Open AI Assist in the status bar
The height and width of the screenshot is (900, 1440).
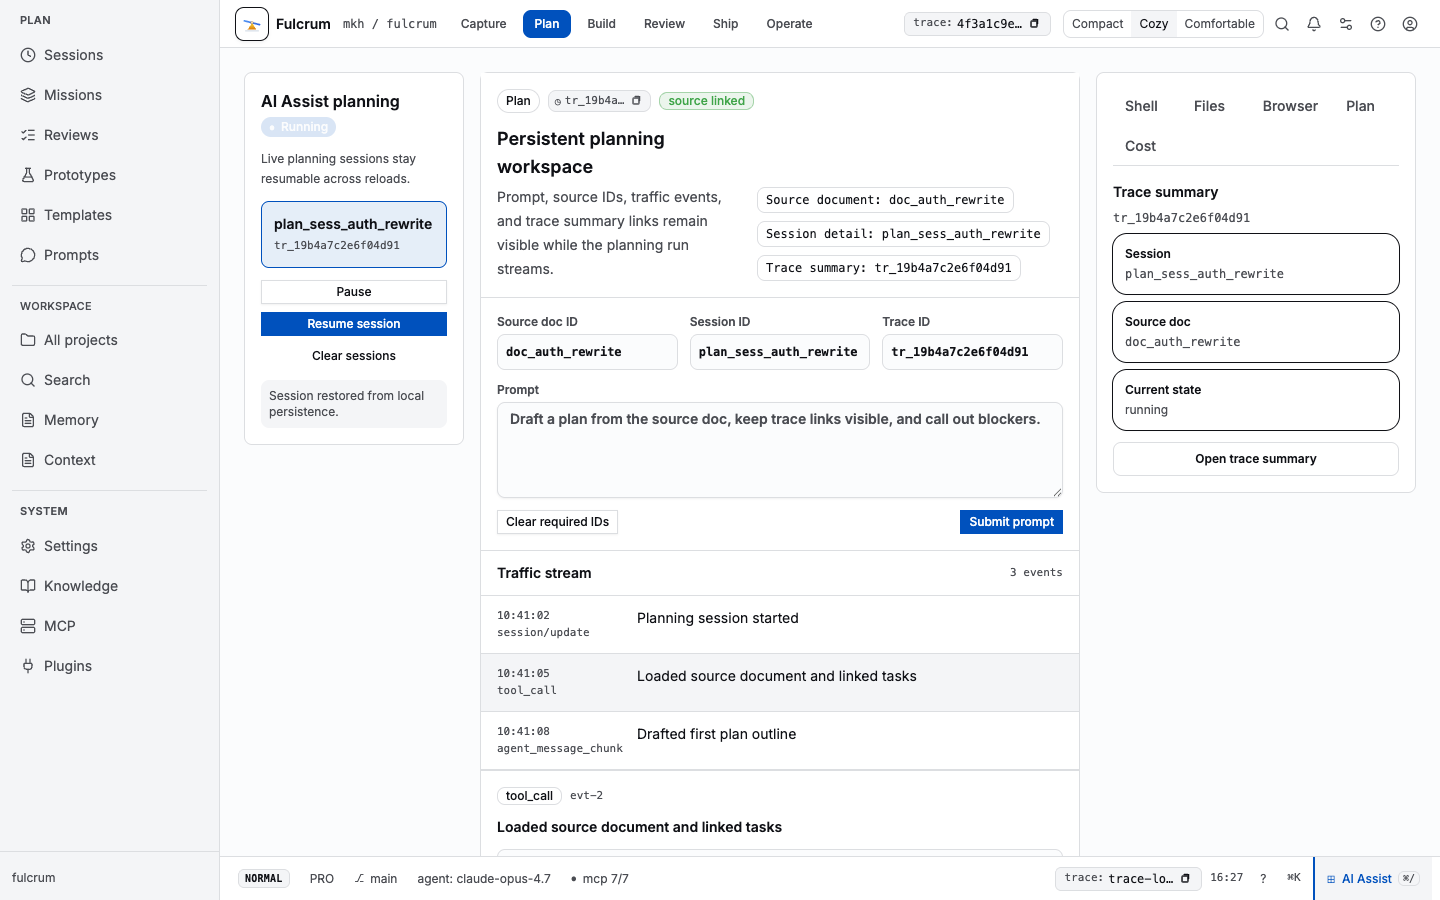[x=1372, y=879]
